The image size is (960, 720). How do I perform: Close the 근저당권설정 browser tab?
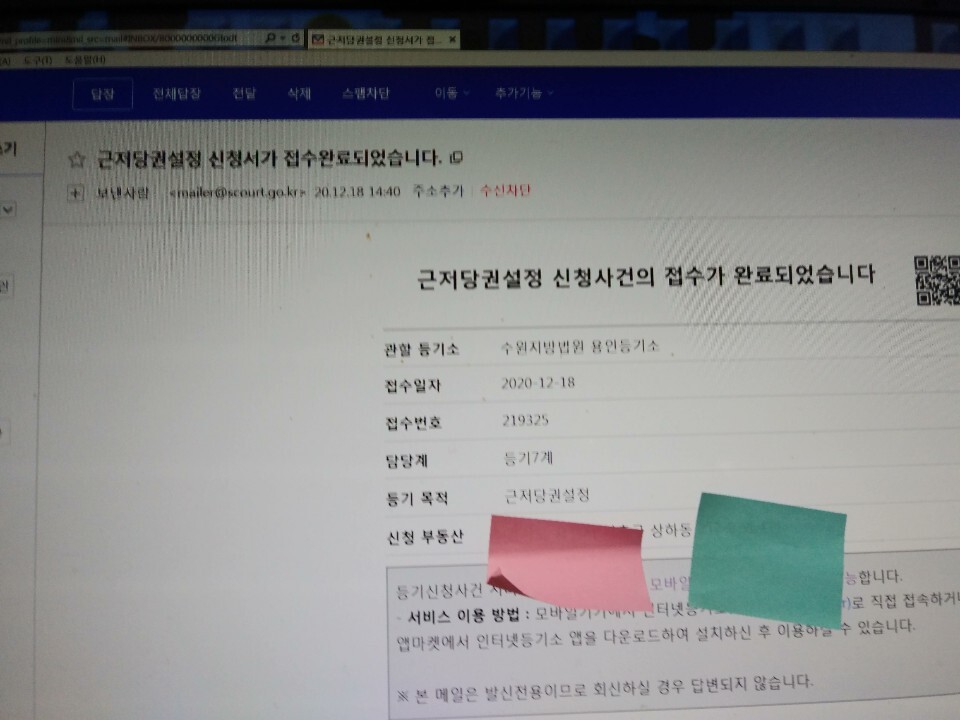(x=452, y=39)
